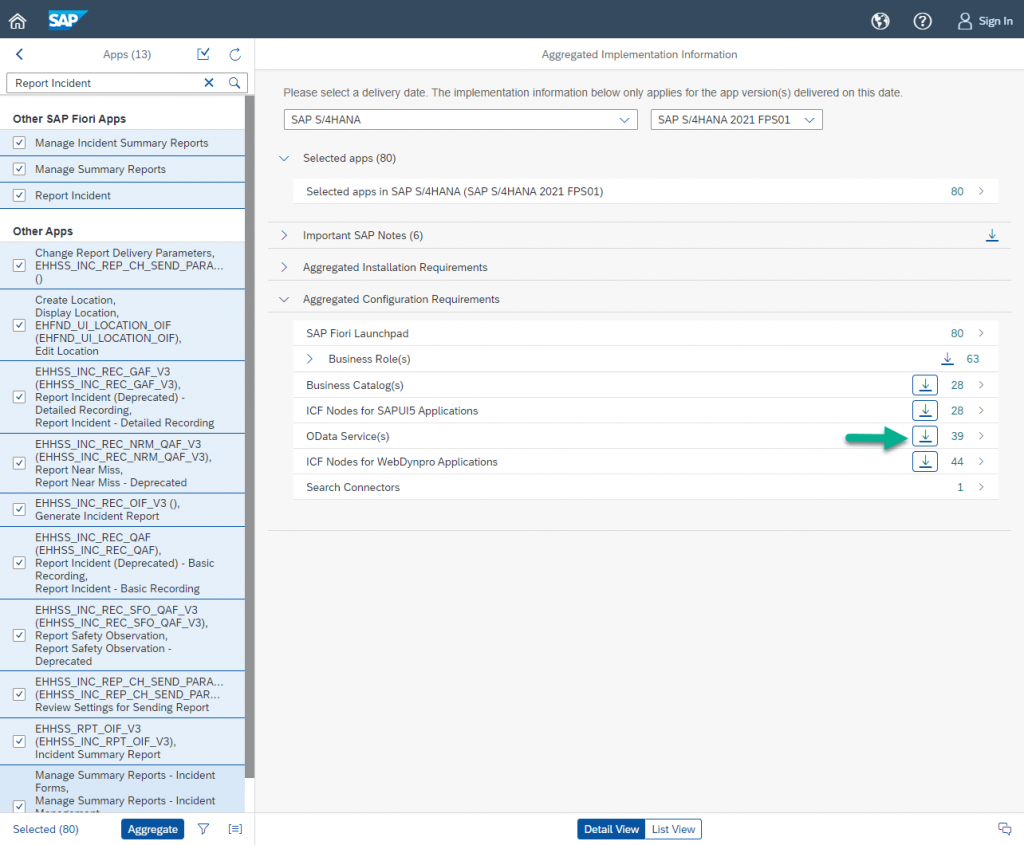Toggle Create Location app checkbox
1024x845 pixels.
point(20,325)
